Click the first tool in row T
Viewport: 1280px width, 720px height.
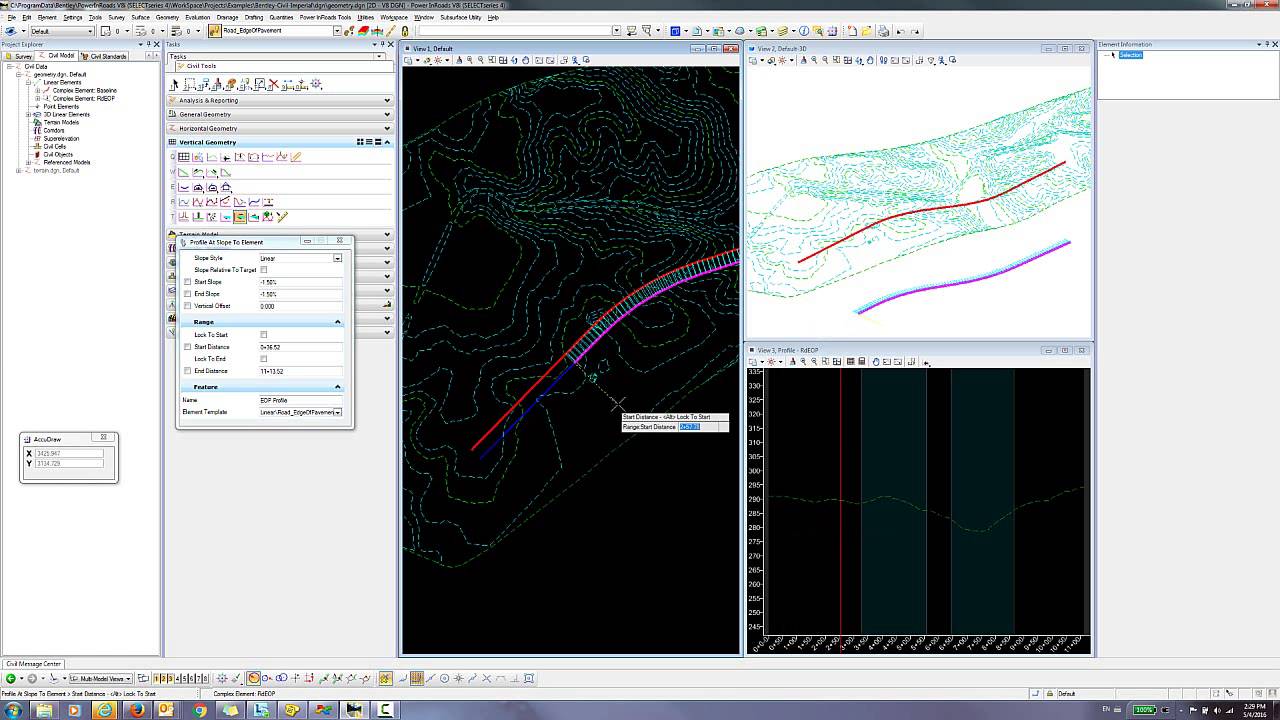(183, 217)
